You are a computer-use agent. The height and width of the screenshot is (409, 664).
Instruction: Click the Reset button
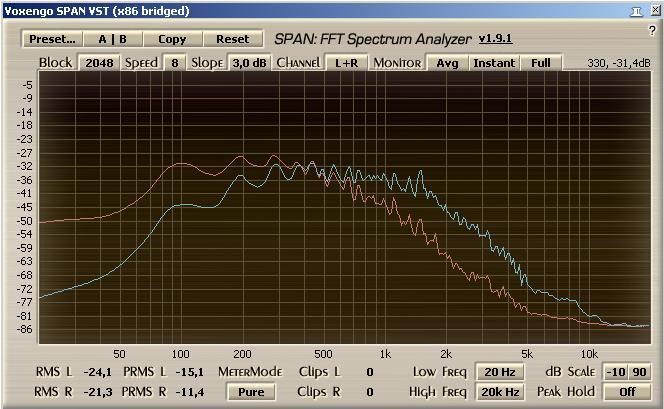coord(232,39)
